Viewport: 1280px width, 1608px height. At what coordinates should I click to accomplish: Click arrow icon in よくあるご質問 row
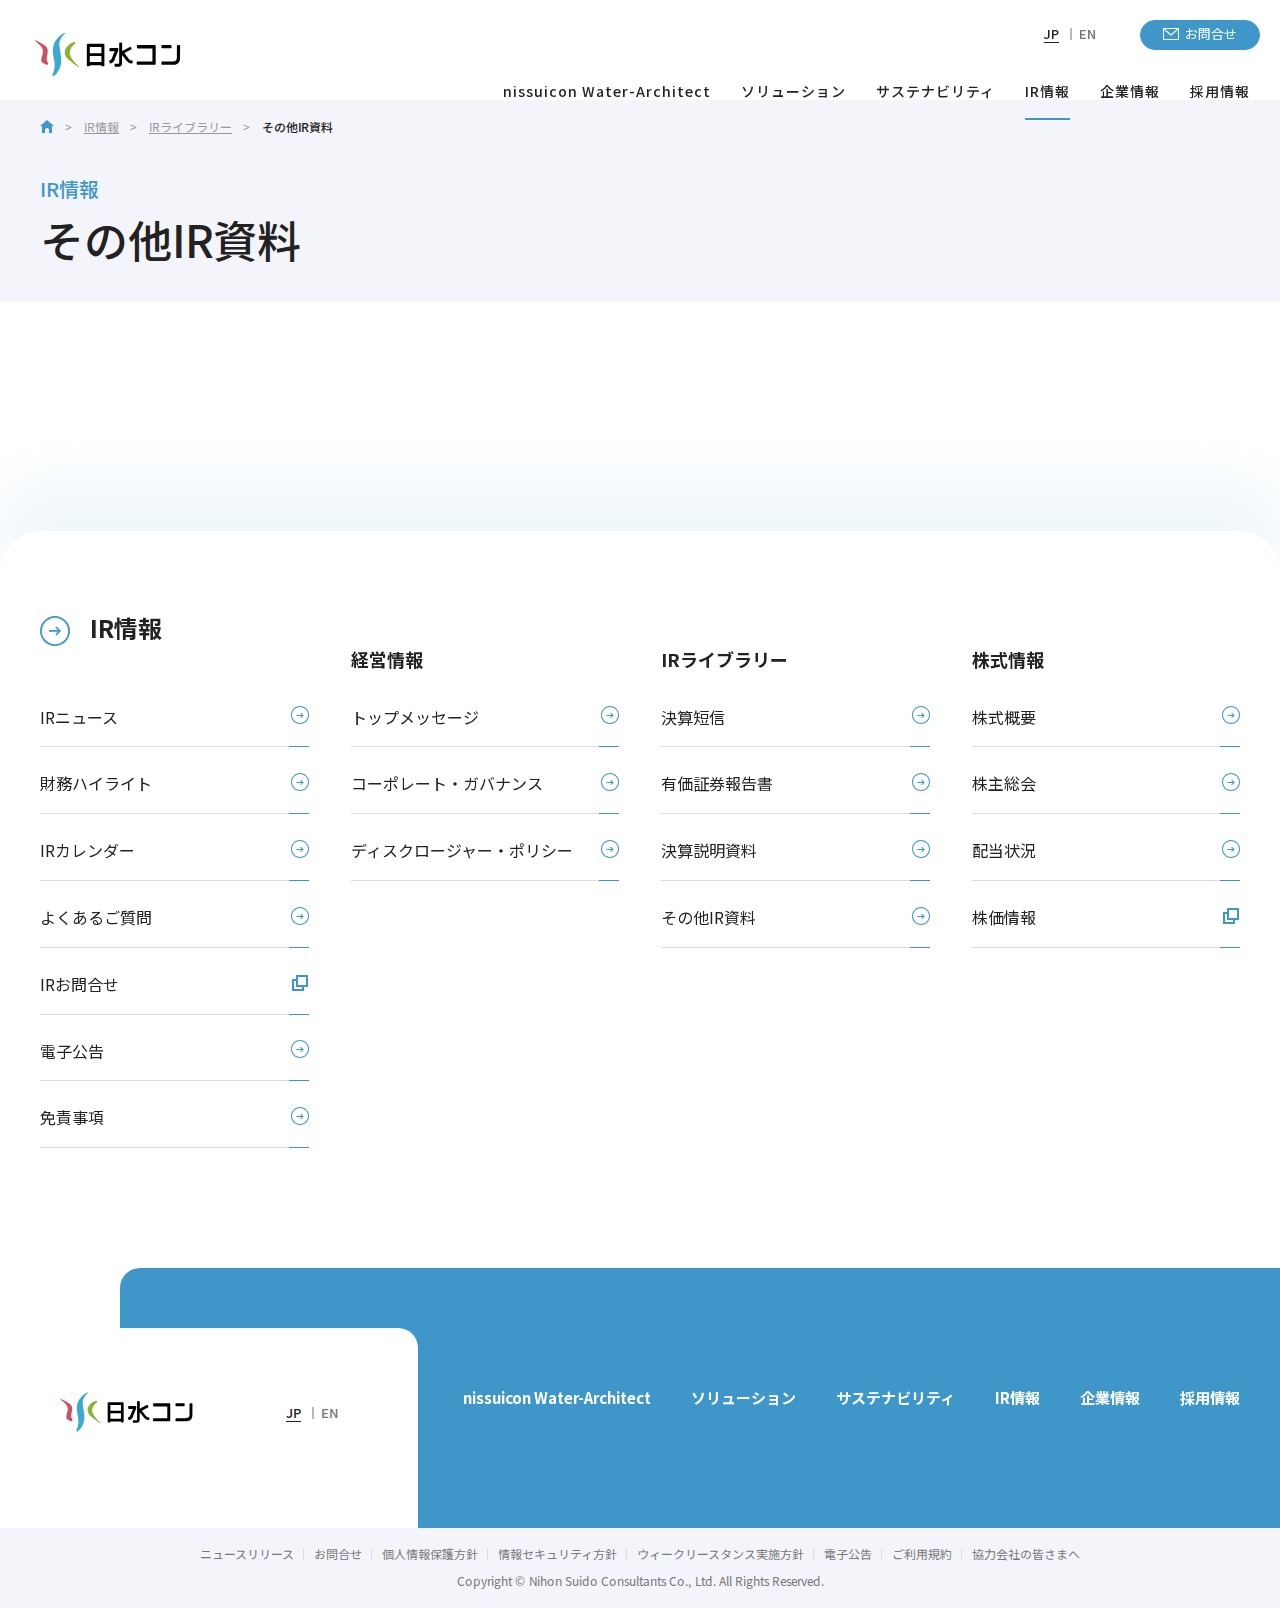pos(300,916)
